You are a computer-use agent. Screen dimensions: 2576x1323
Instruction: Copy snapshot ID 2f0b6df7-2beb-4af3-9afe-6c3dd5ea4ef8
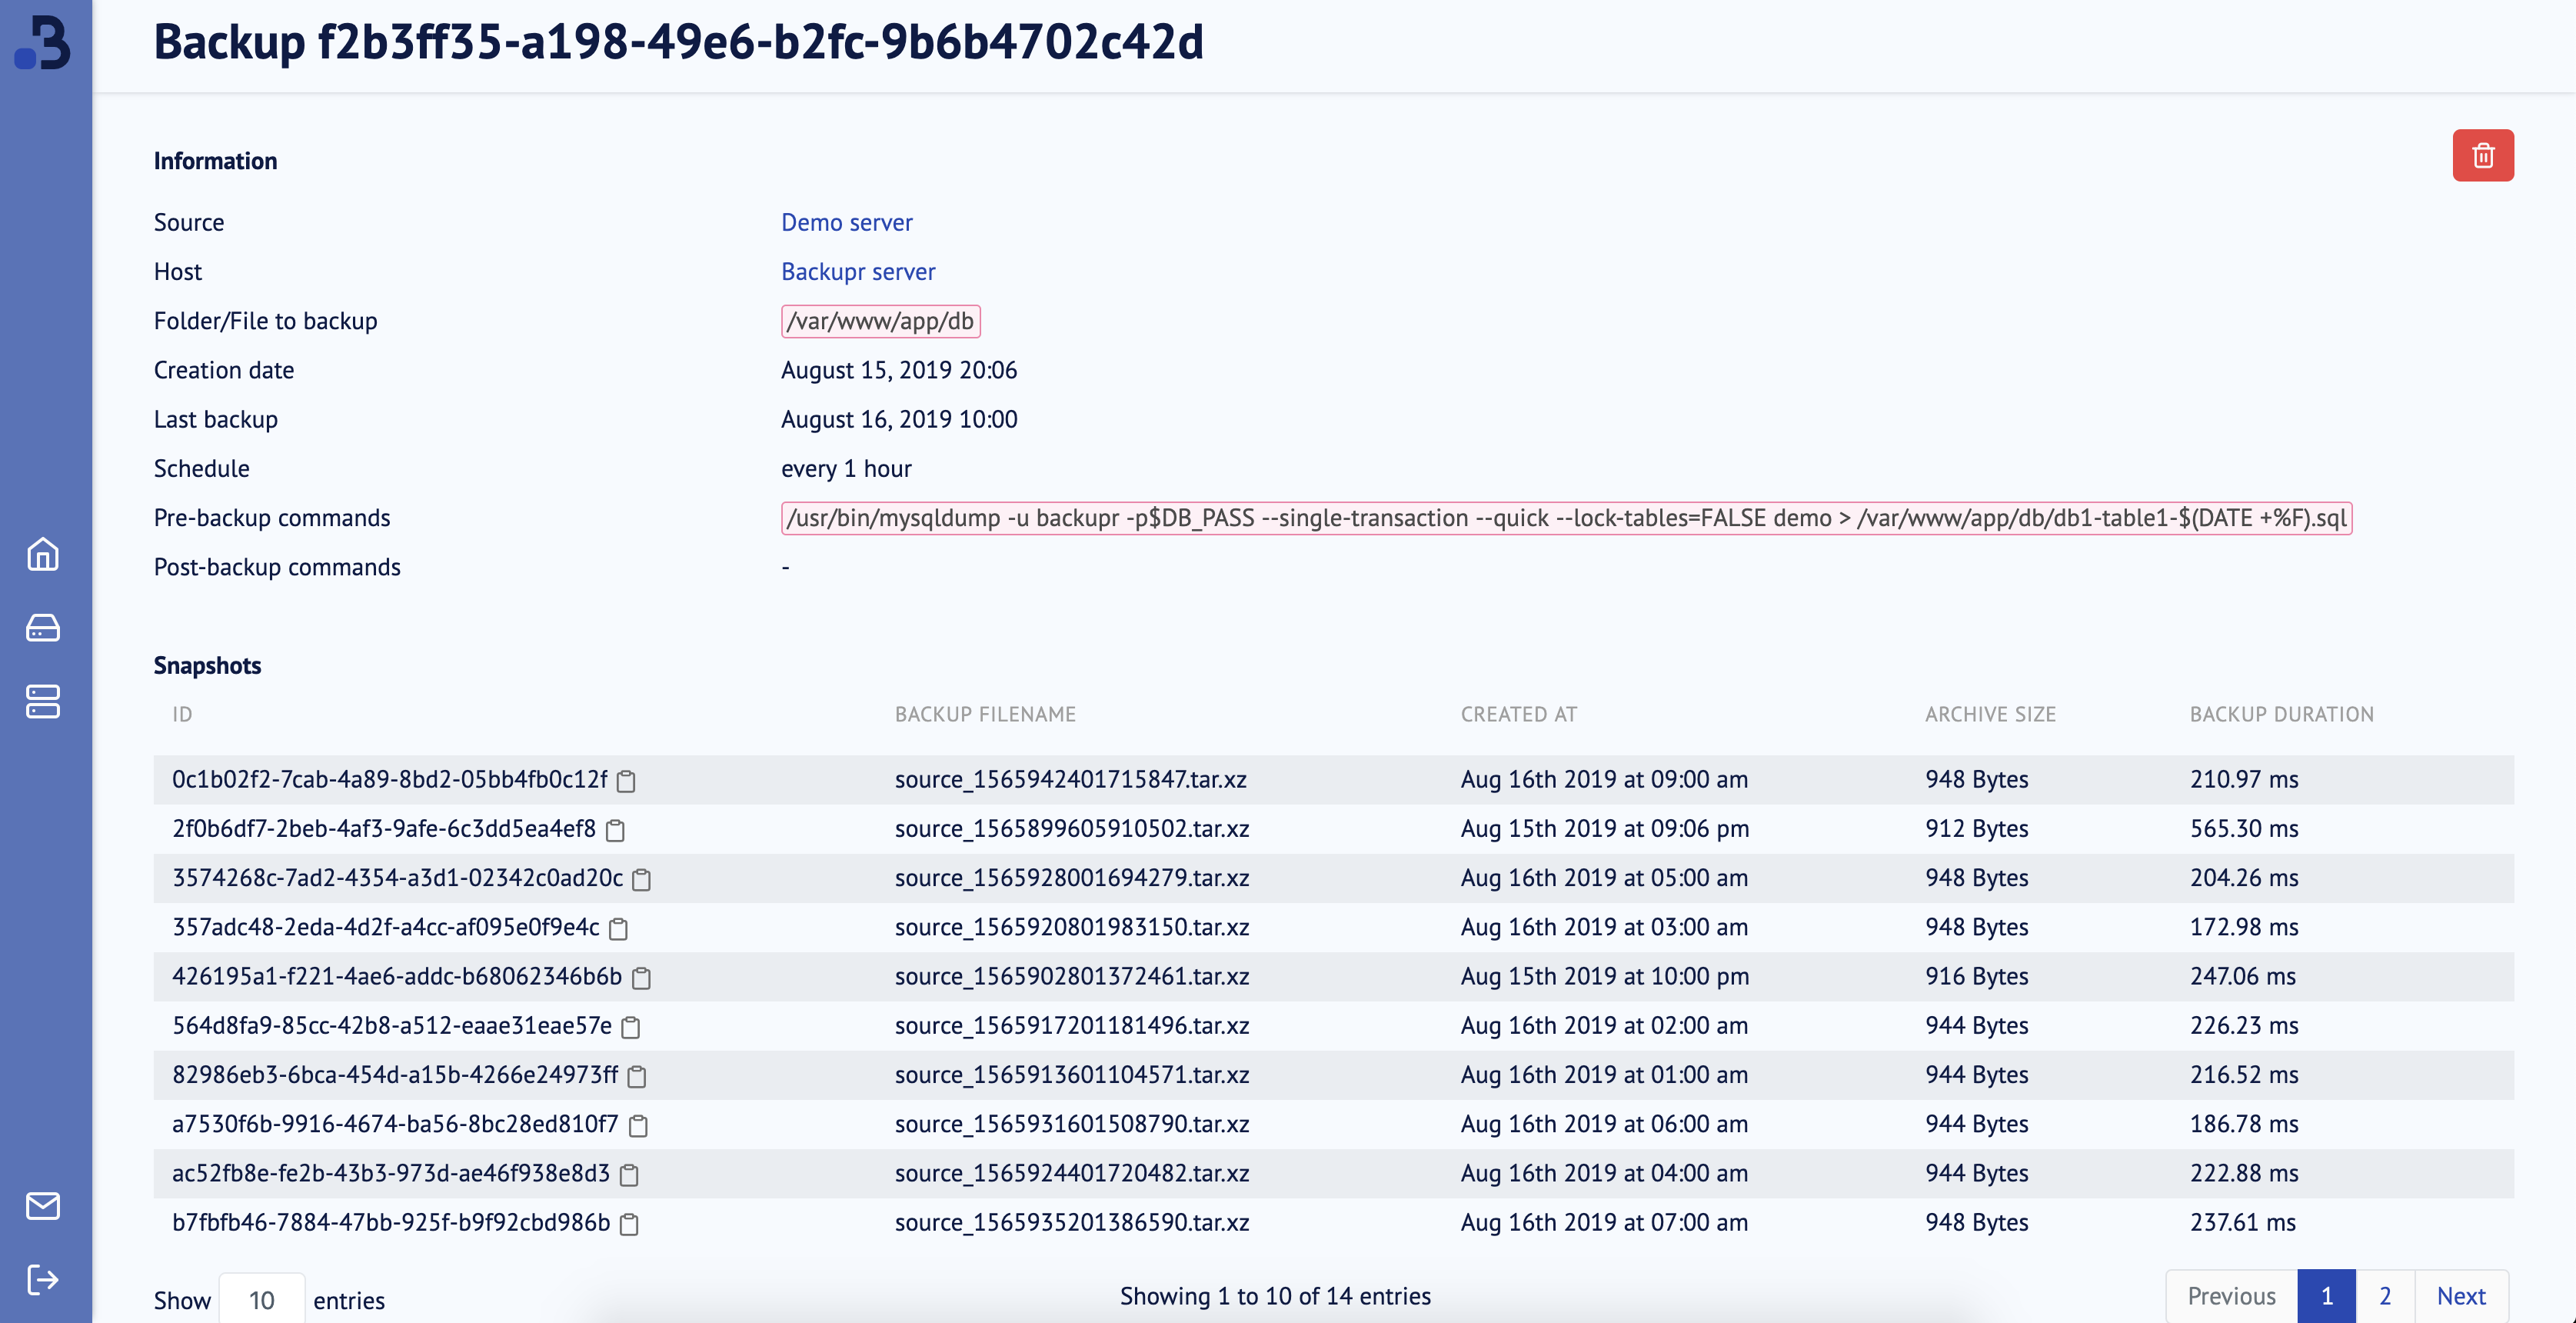pyautogui.click(x=615, y=830)
